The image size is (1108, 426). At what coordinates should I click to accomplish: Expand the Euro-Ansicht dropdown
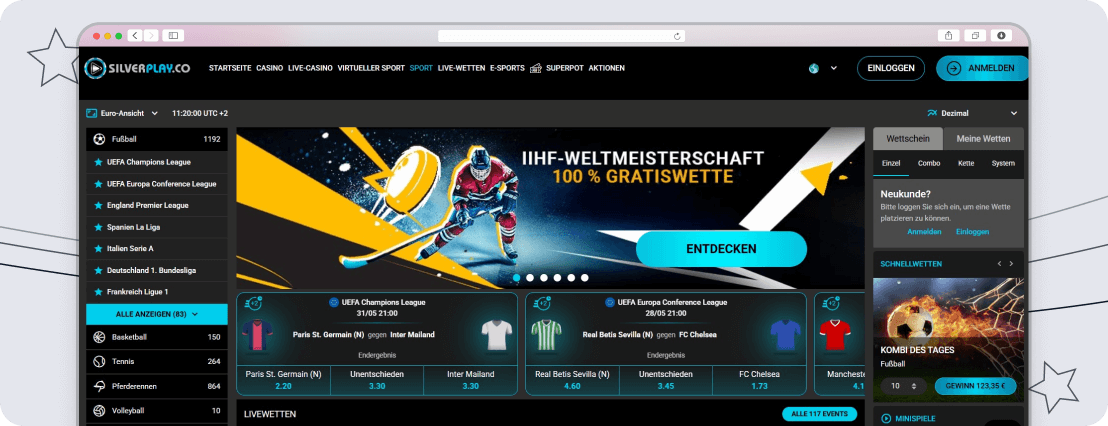click(x=155, y=113)
